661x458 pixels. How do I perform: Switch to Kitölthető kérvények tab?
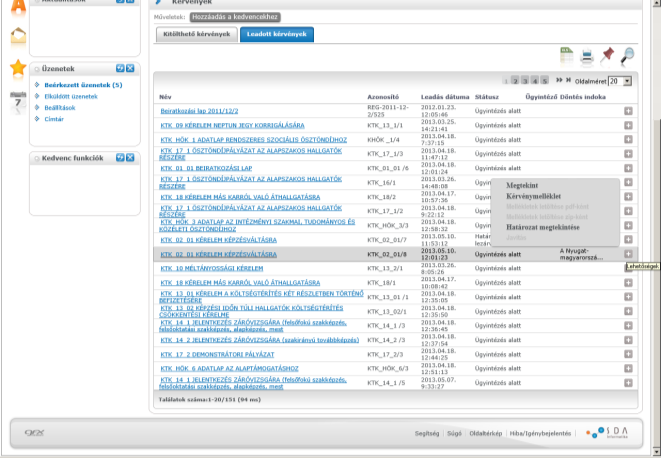point(196,34)
